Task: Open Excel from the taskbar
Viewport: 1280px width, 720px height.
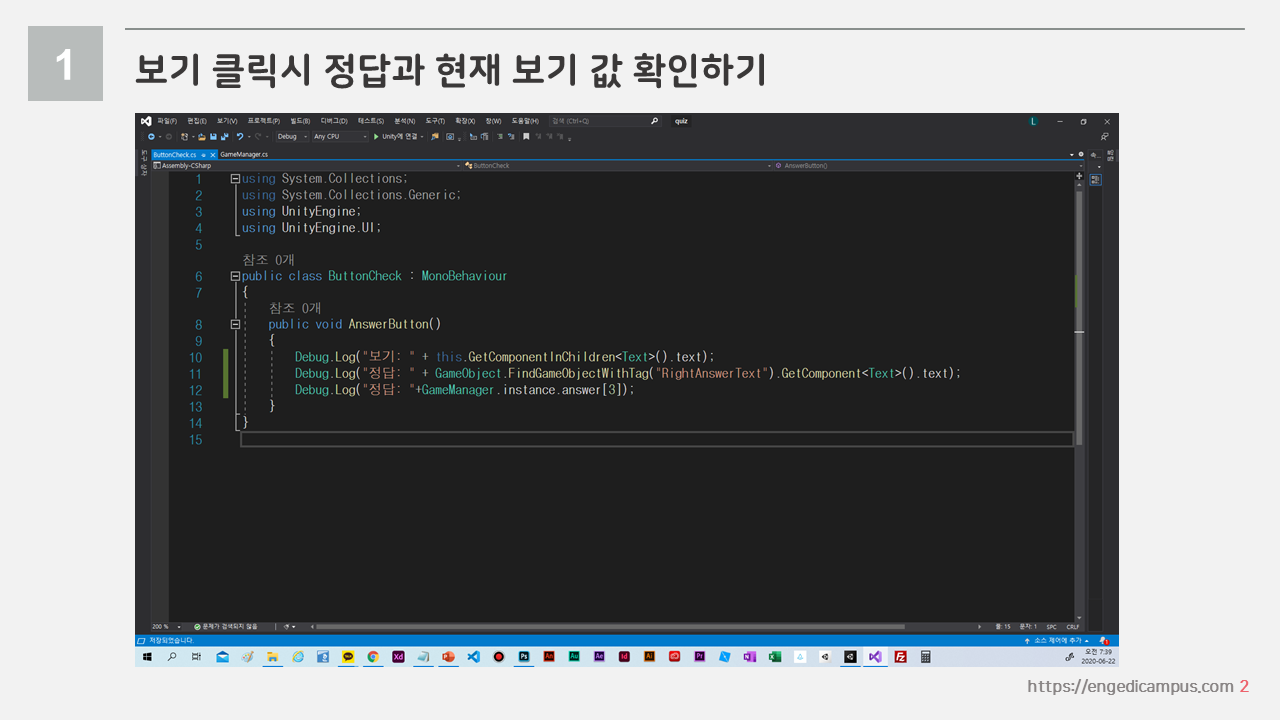Action: click(774, 657)
